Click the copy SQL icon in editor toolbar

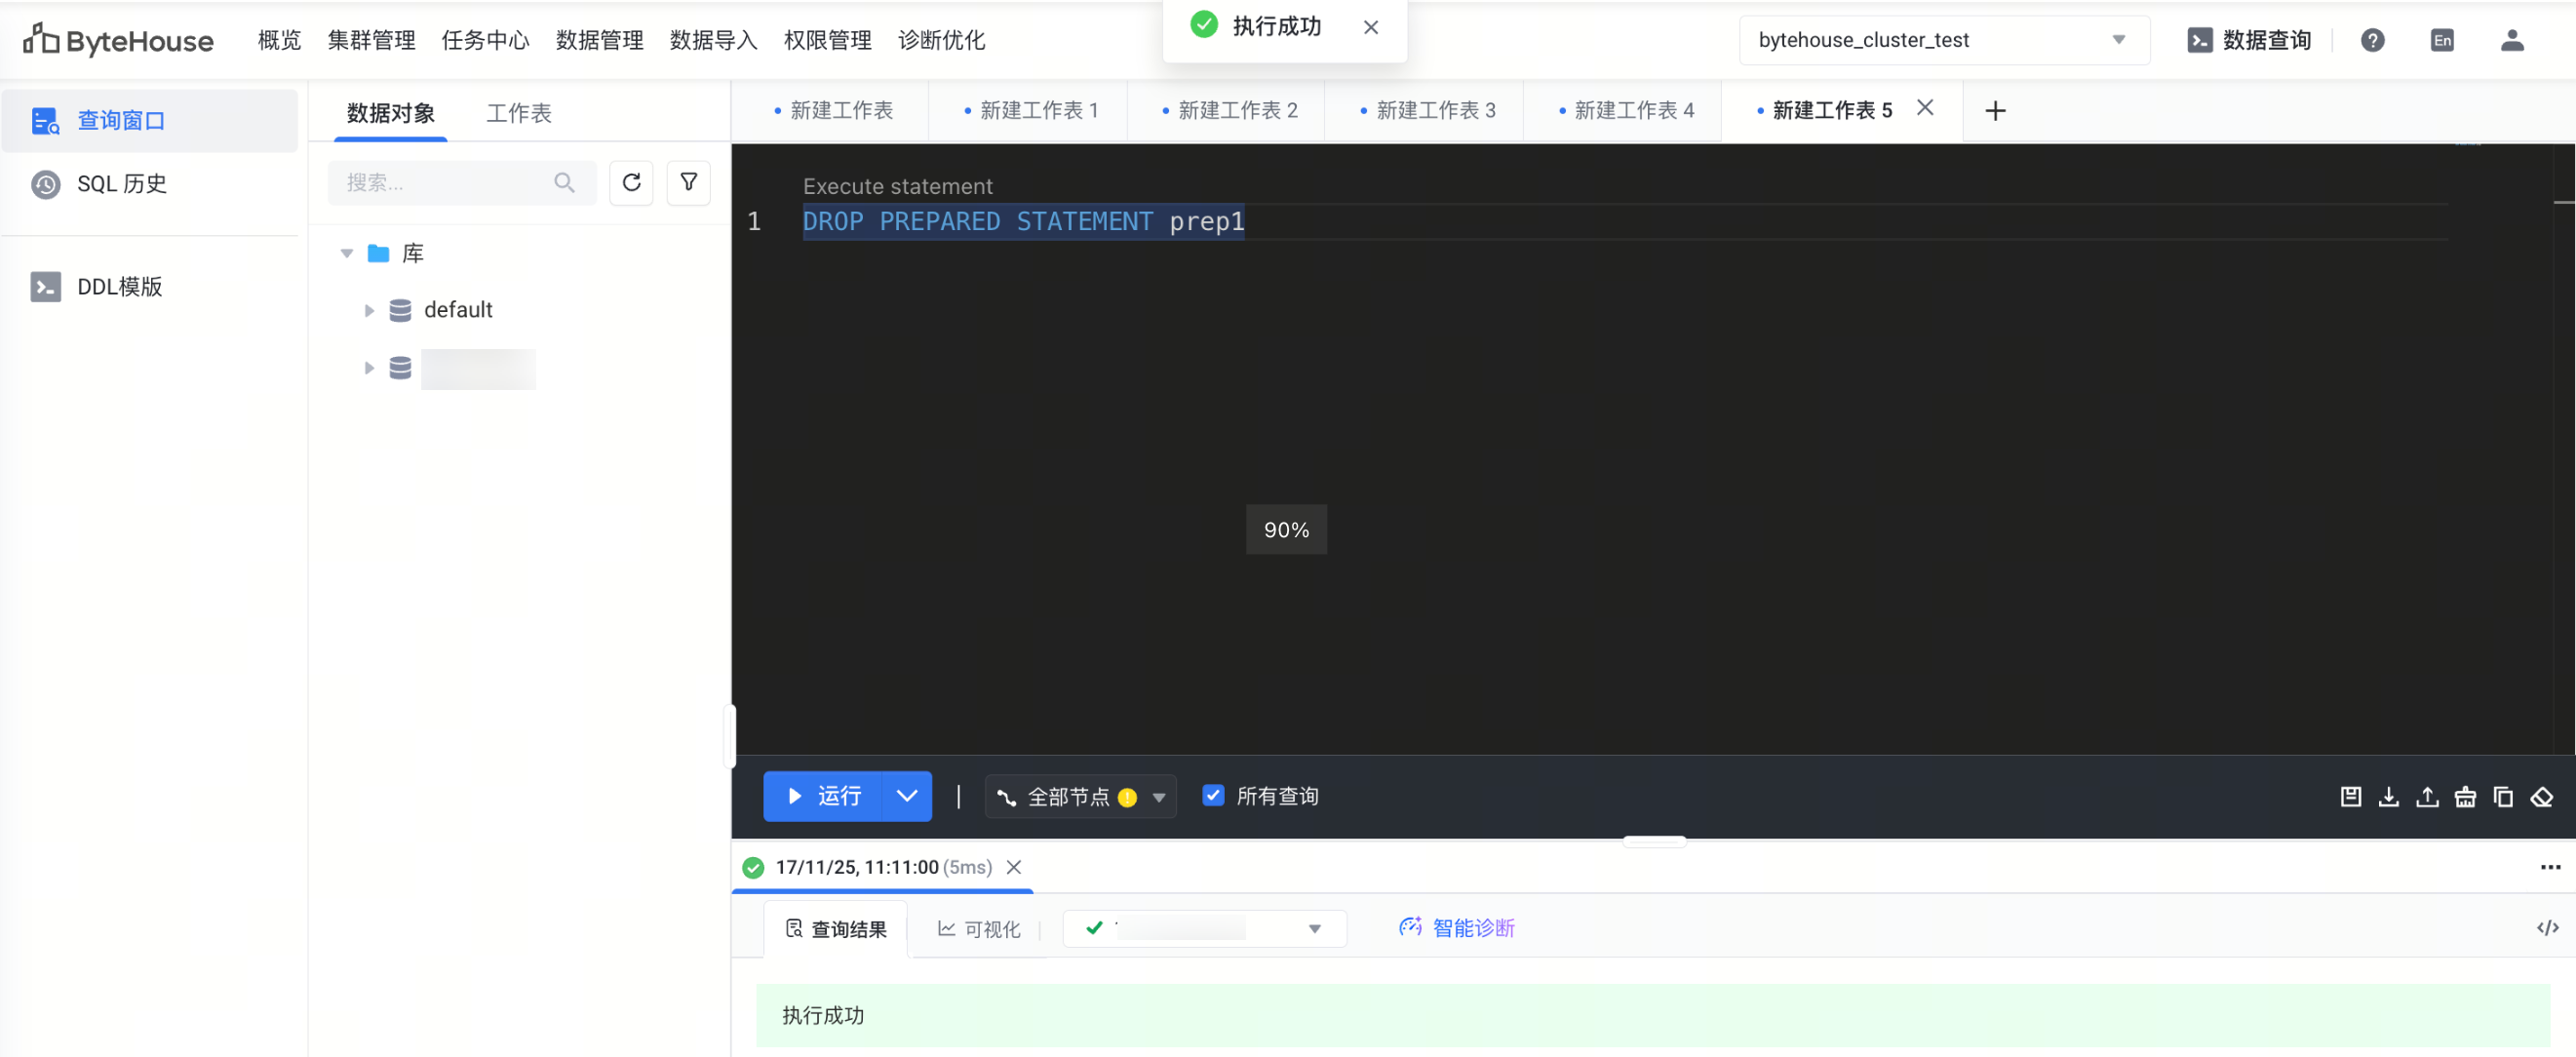2503,797
